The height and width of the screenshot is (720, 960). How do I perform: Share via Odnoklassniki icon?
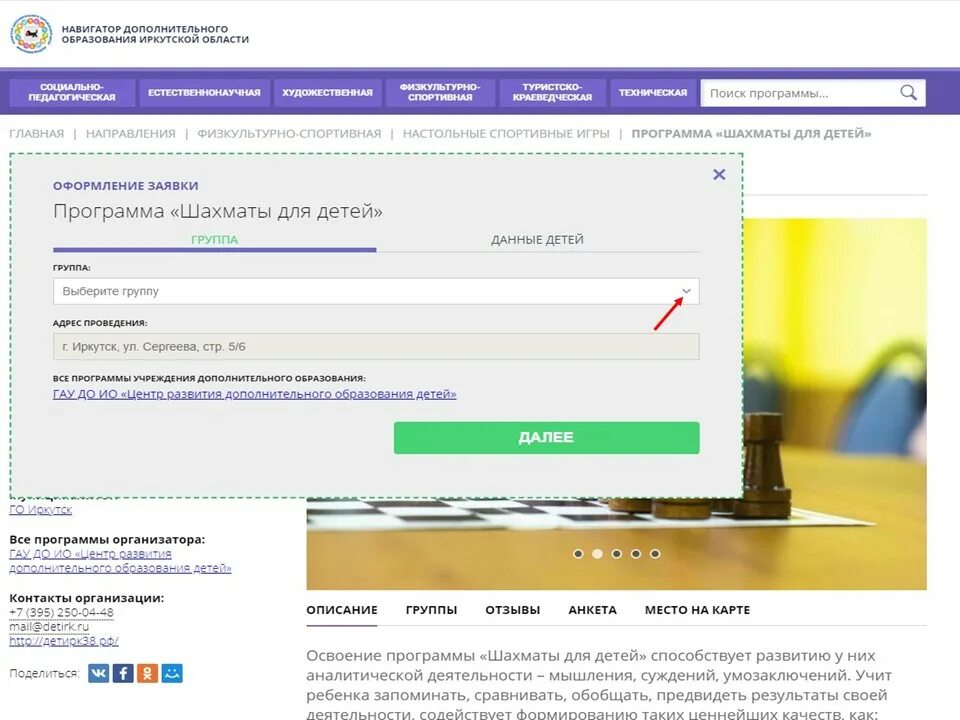click(148, 673)
